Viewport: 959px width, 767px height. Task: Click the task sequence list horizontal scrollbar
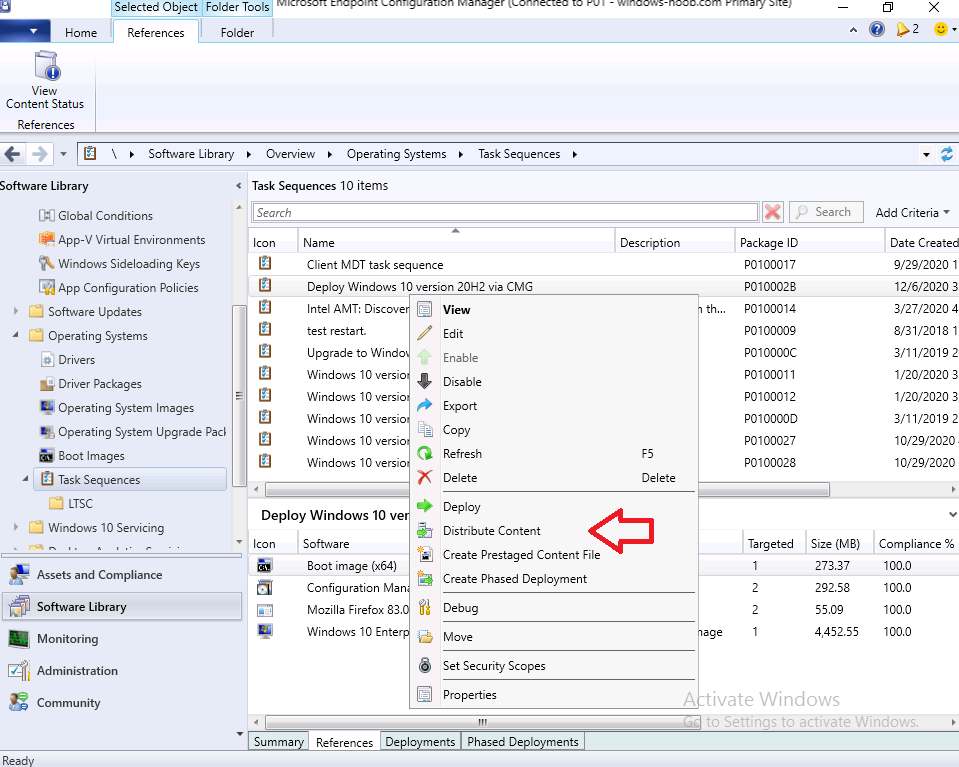point(547,489)
